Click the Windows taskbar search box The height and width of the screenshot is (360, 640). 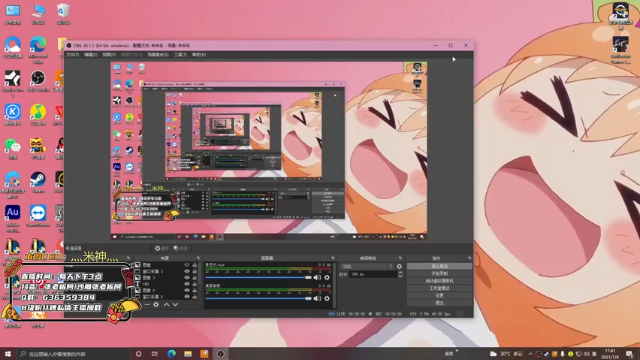pyautogui.click(x=73, y=353)
